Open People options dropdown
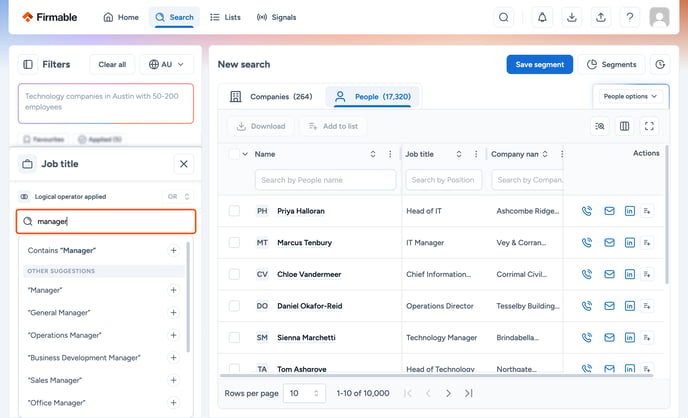The image size is (688, 418). [x=630, y=96]
